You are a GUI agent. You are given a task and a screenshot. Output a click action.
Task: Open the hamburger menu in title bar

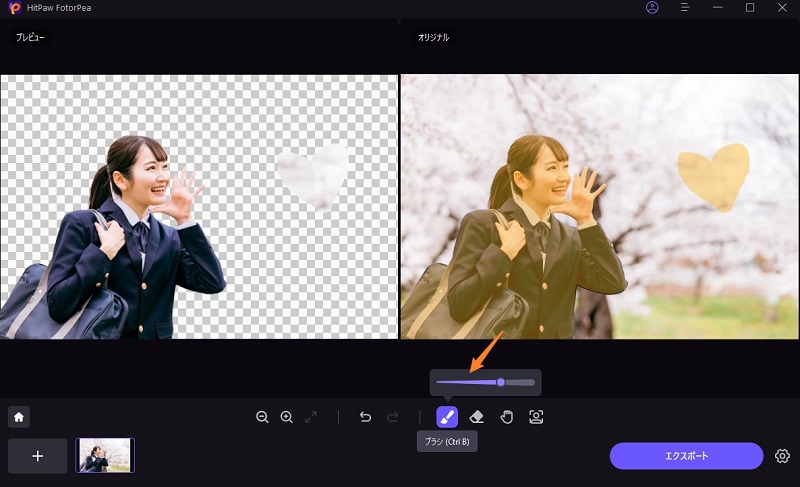point(685,8)
